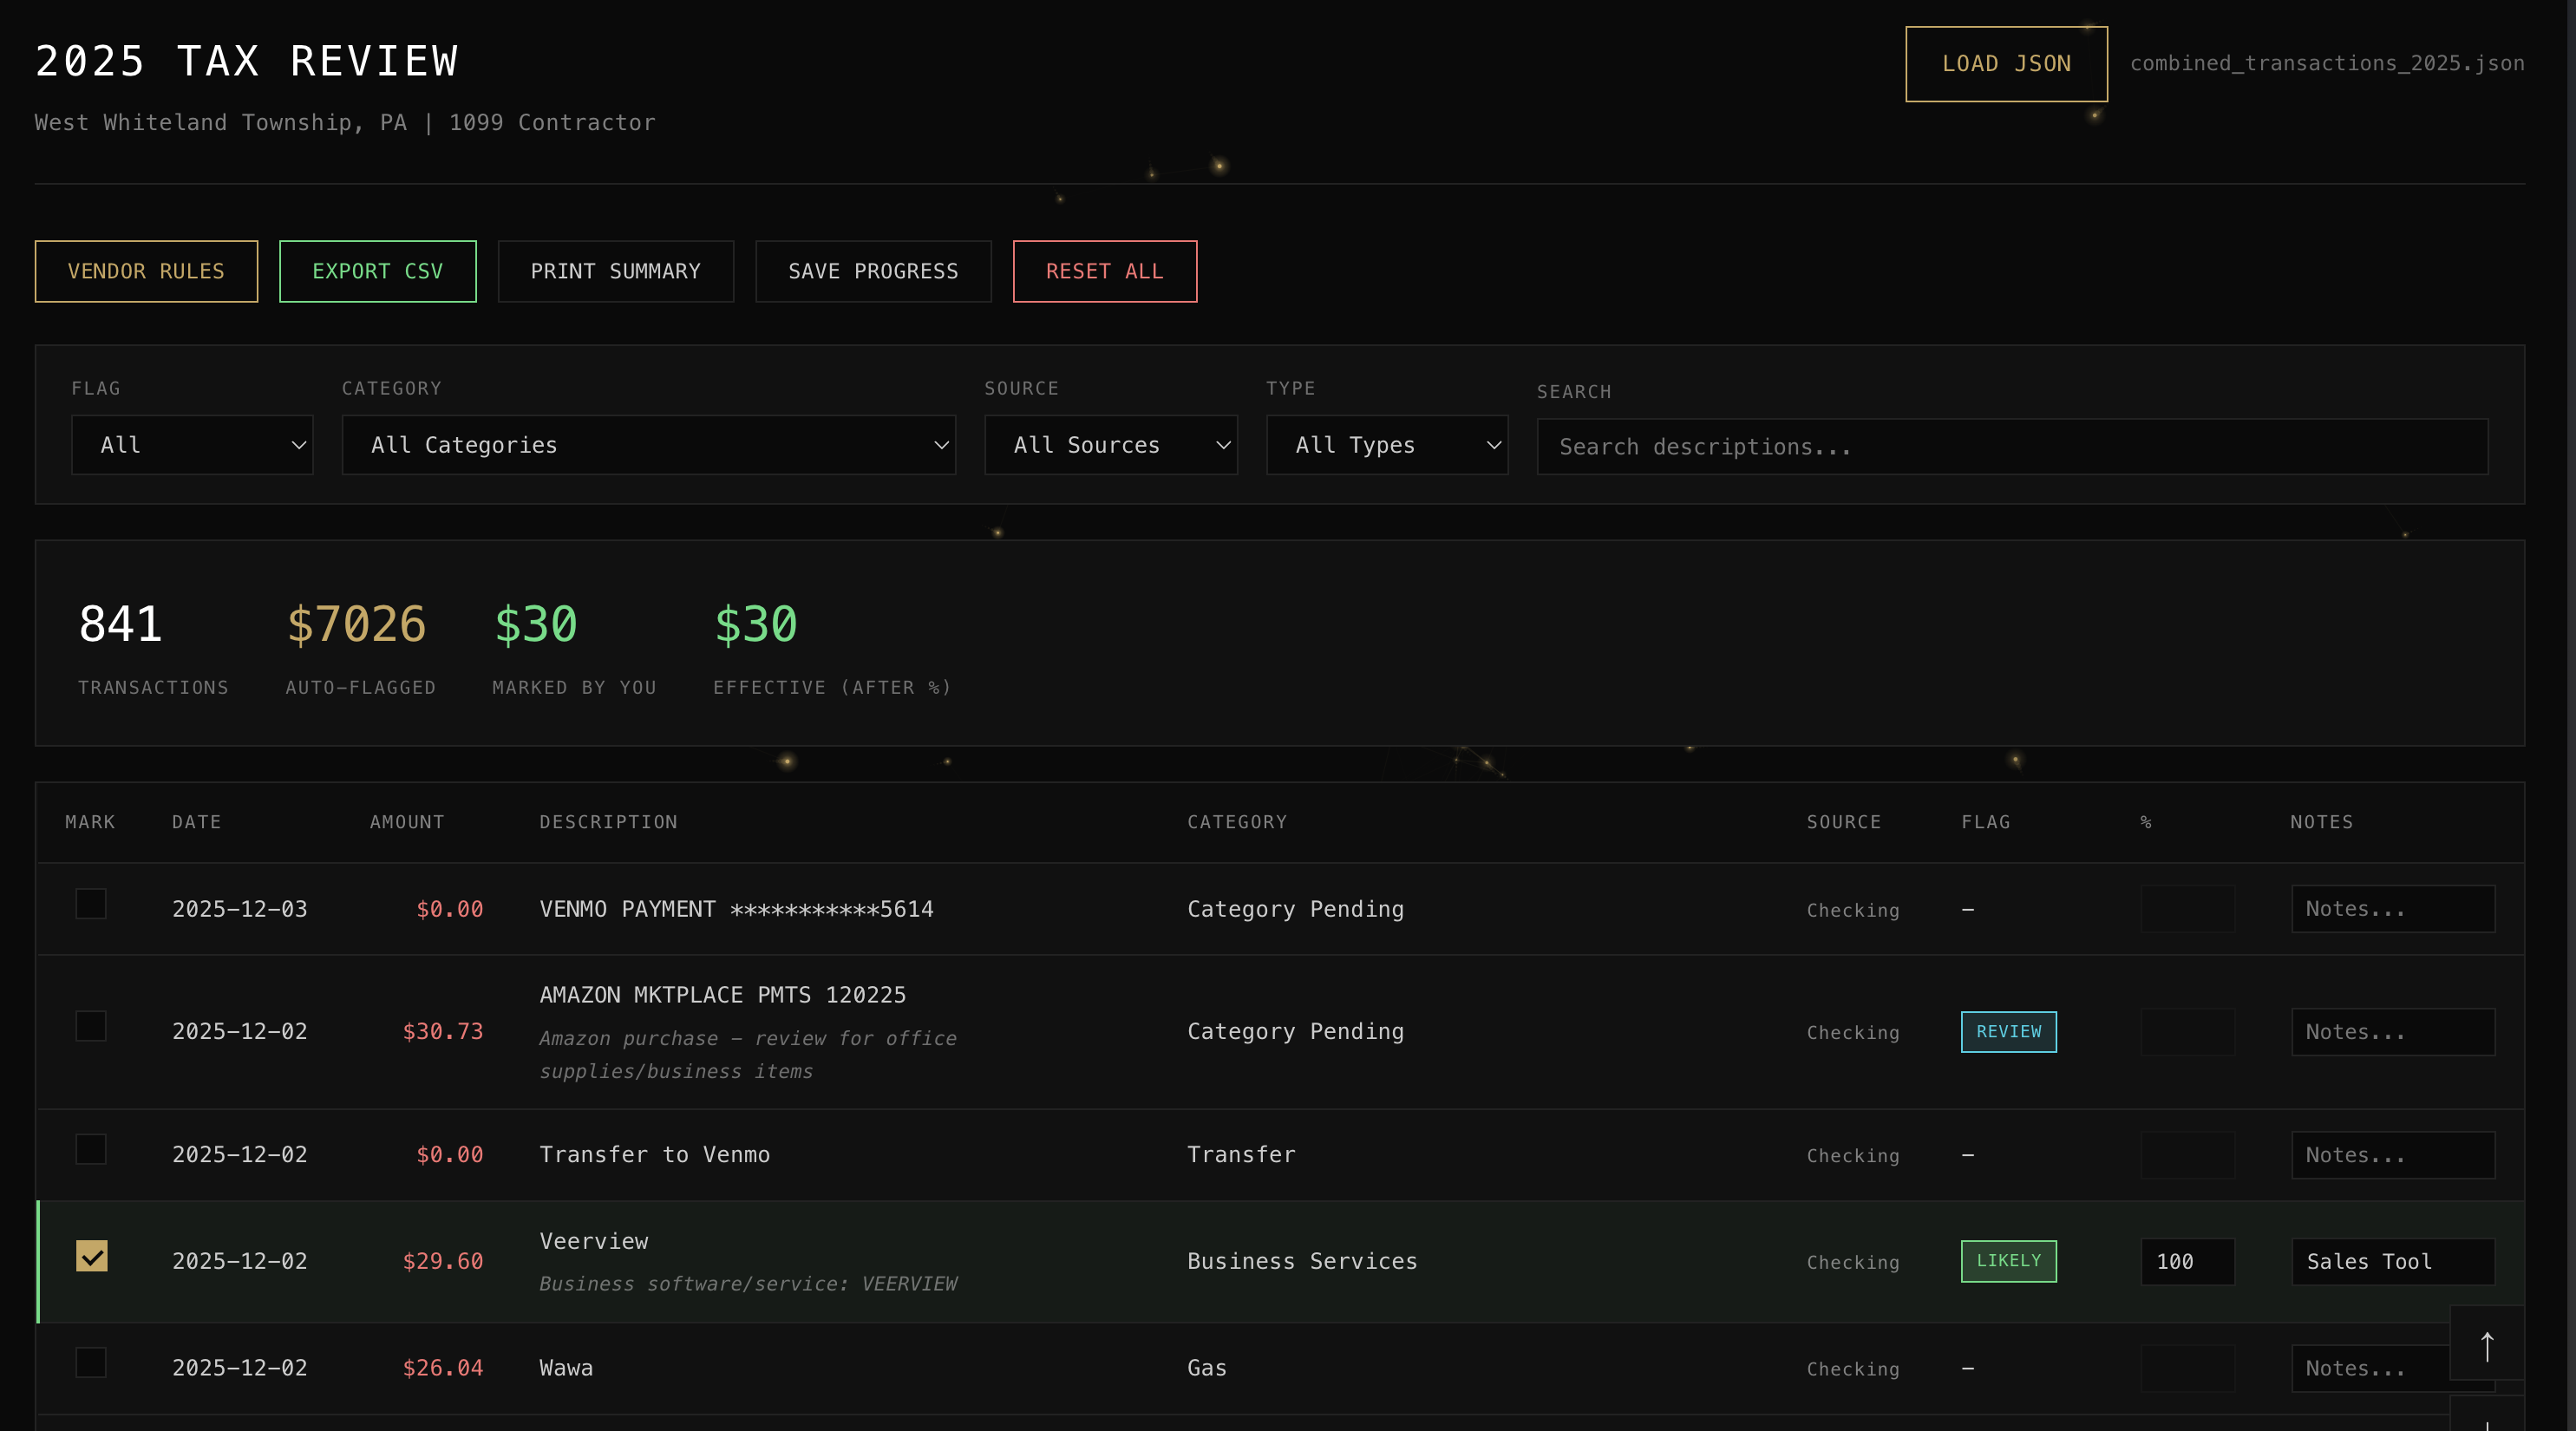Open the FLAG filter dropdown

[192, 444]
